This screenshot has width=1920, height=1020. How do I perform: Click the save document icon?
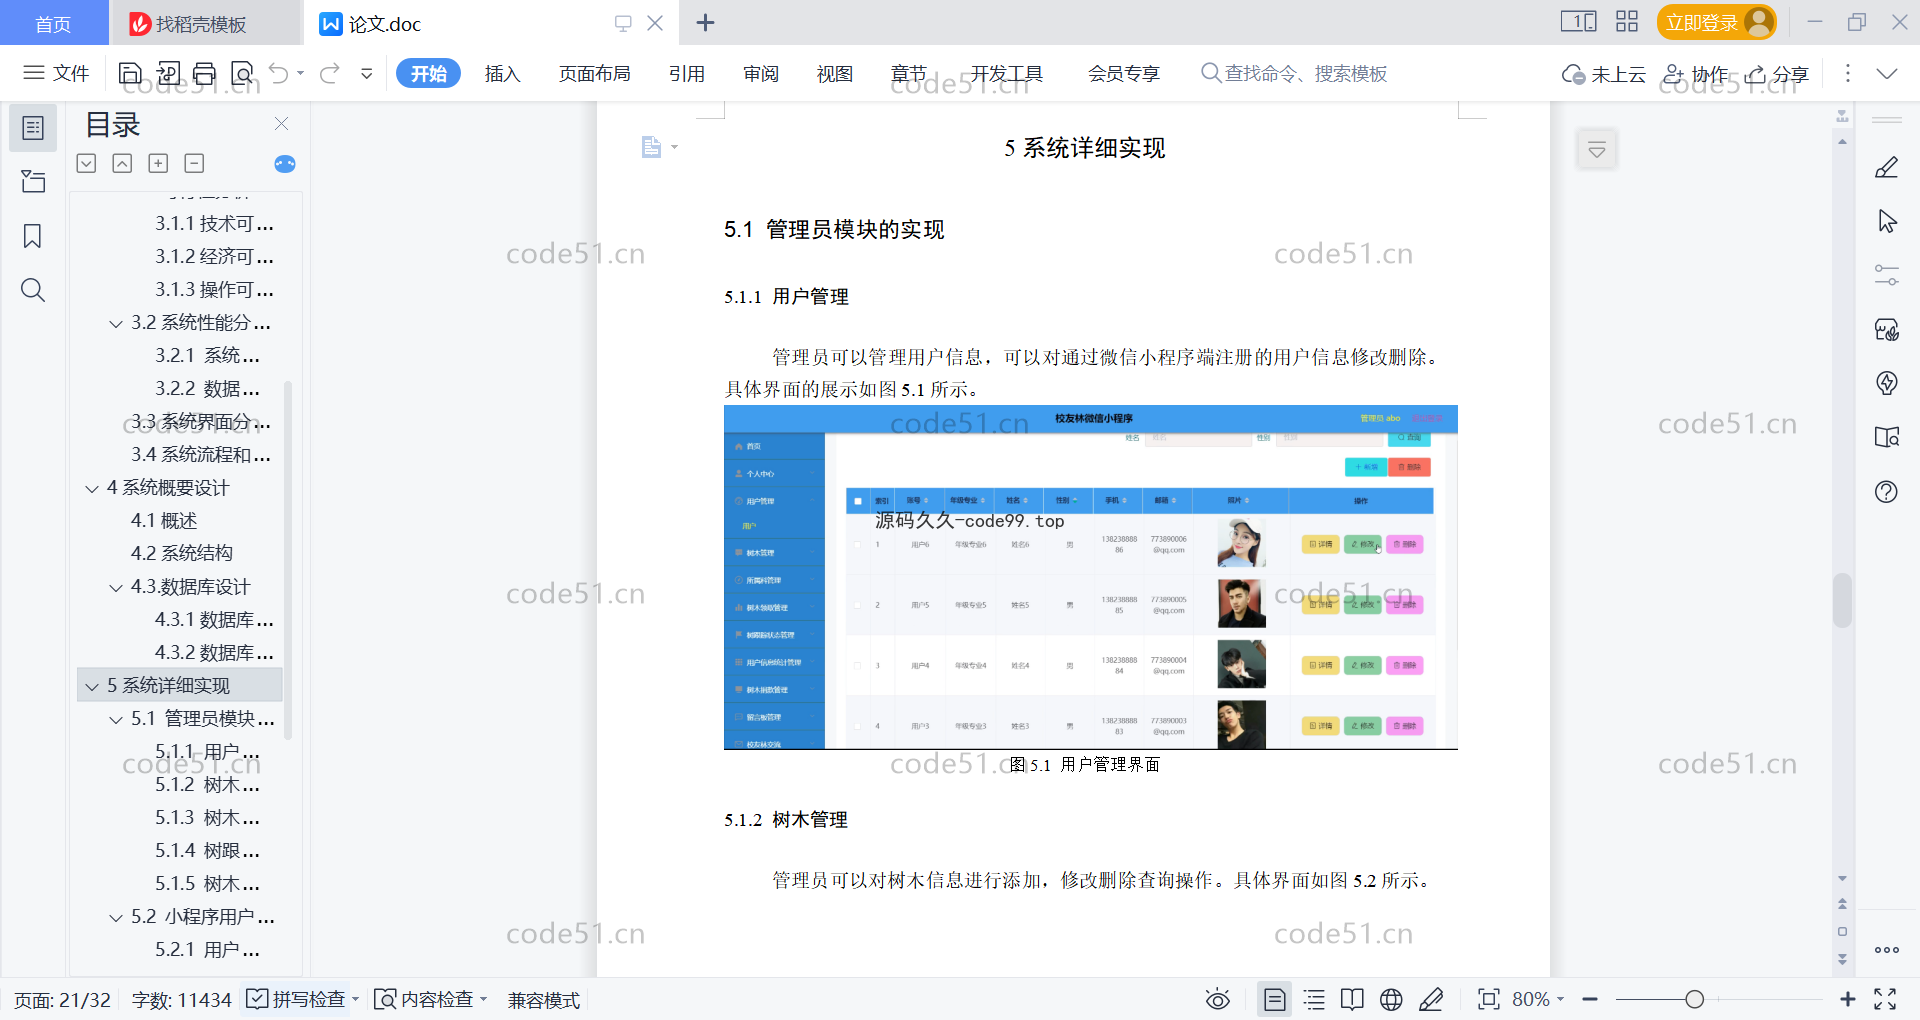click(x=130, y=73)
